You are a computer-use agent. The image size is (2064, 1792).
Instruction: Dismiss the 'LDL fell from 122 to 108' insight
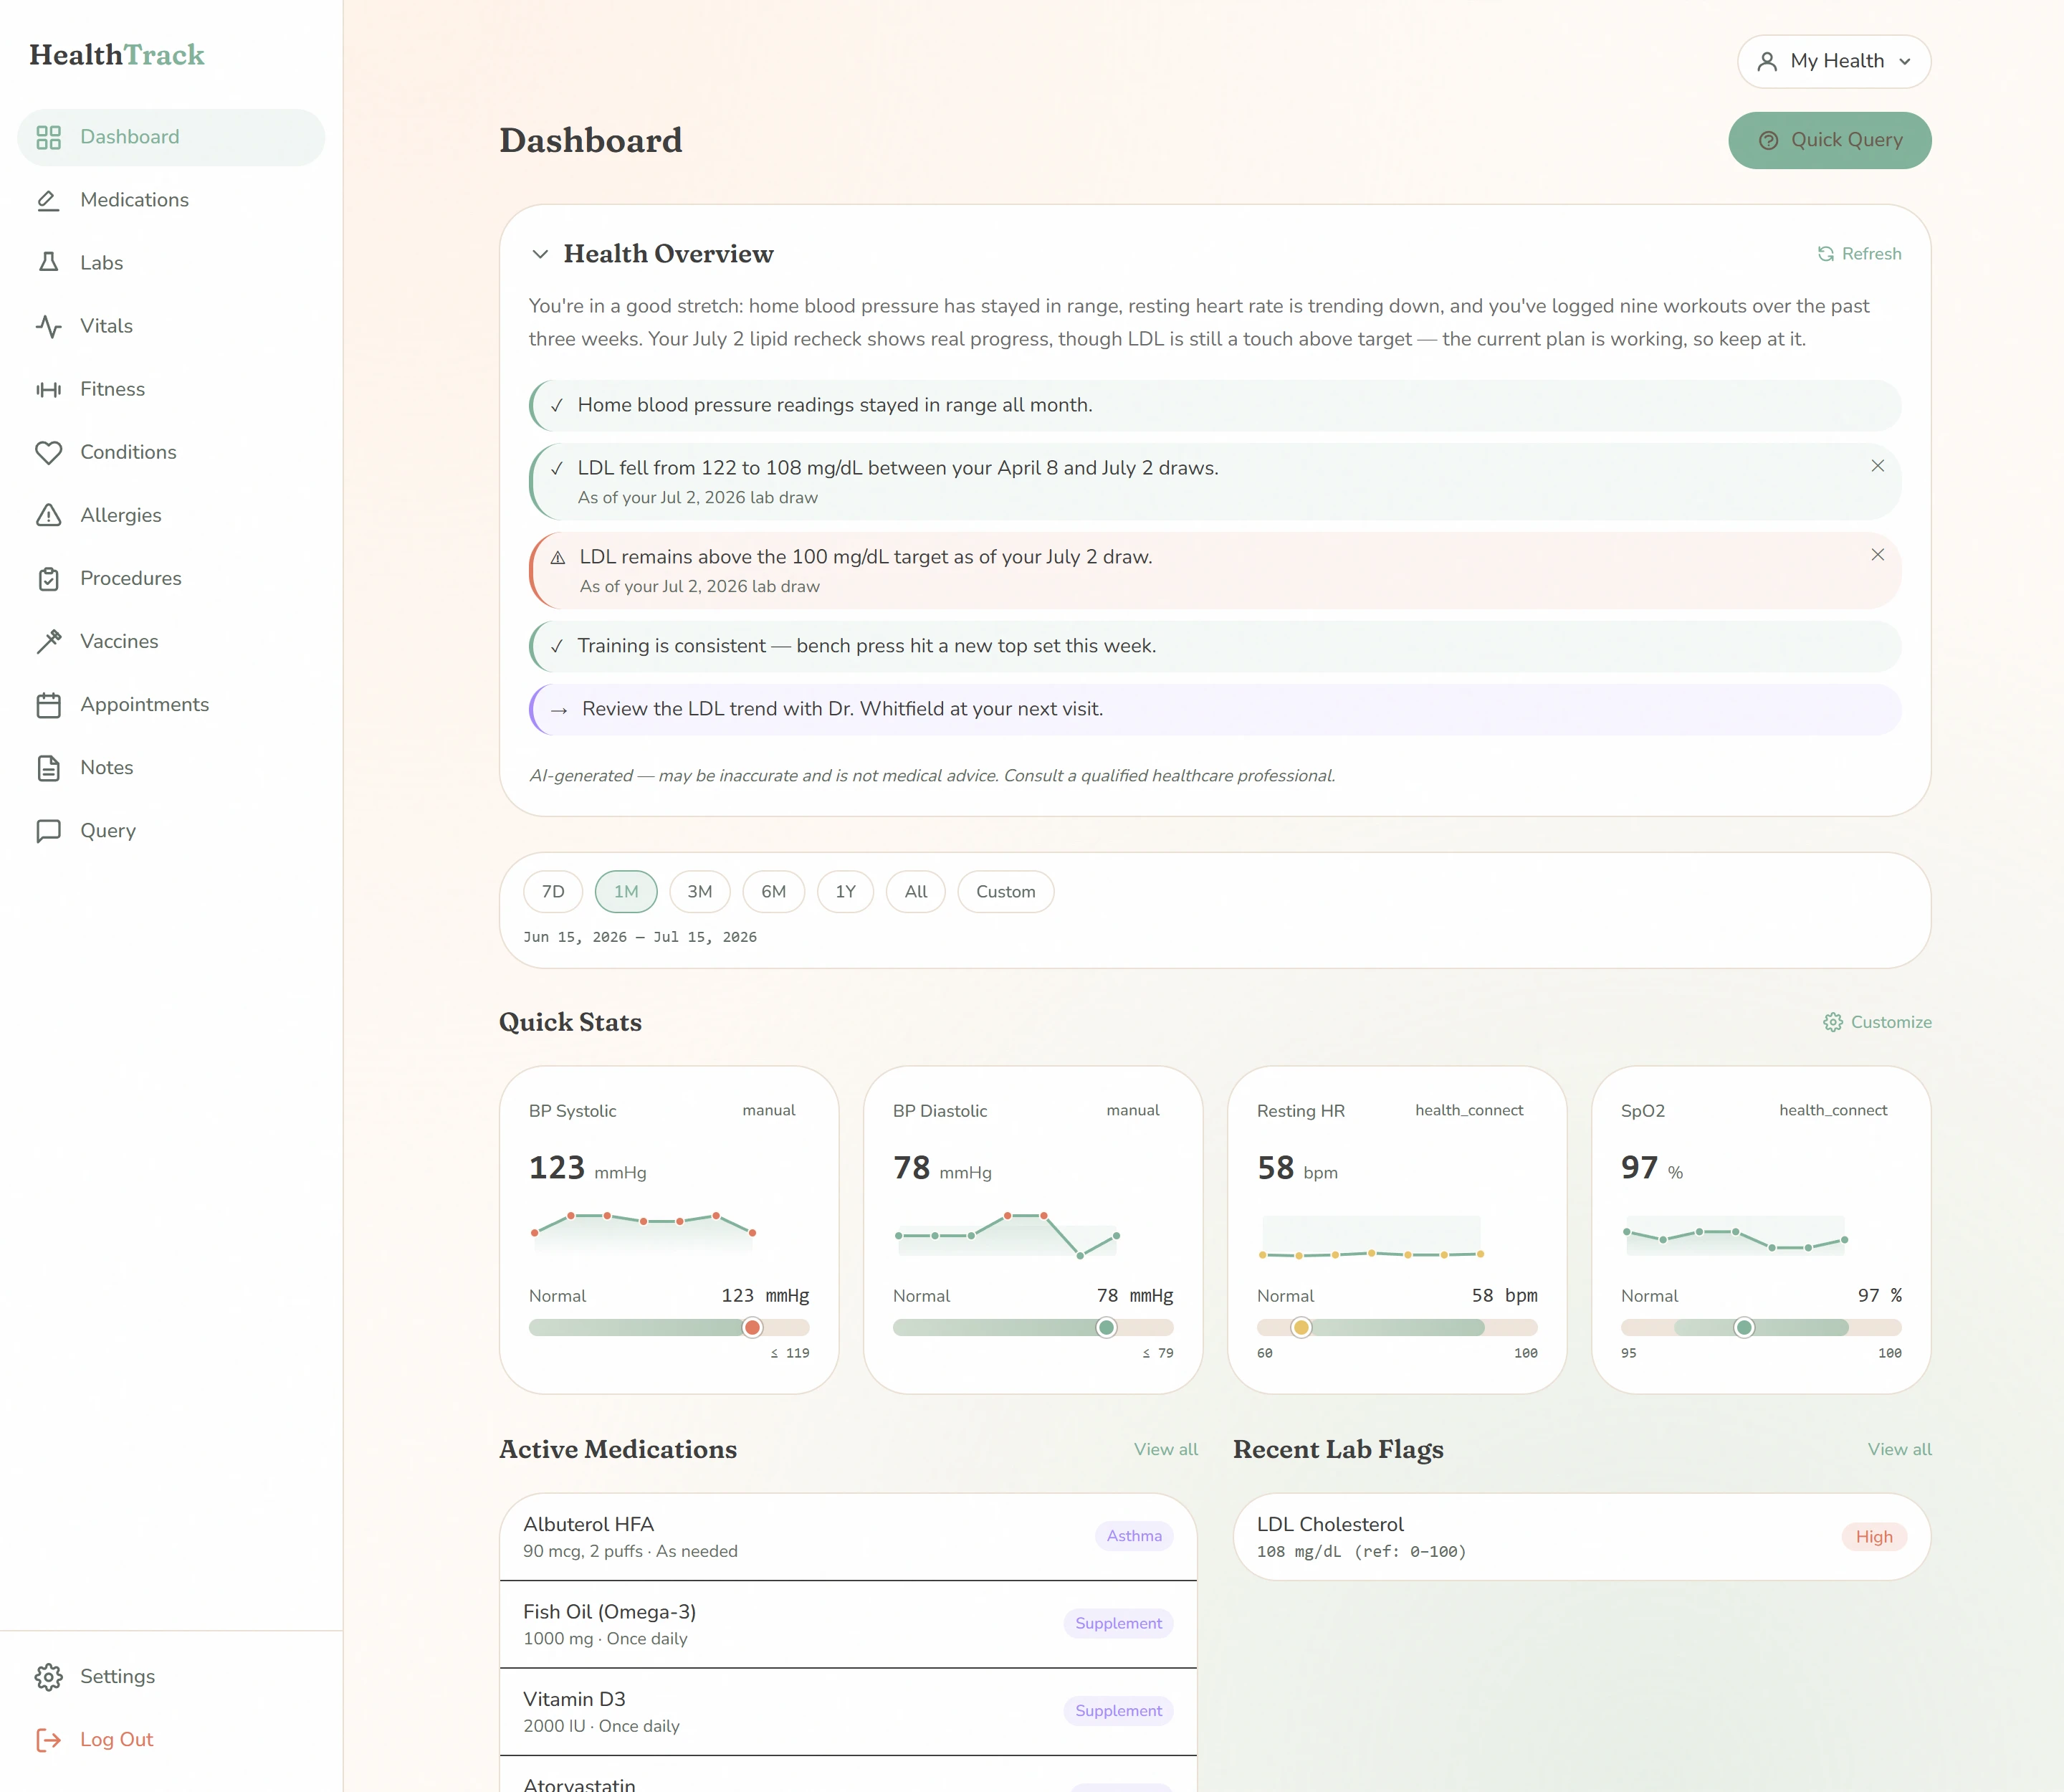(1877, 466)
